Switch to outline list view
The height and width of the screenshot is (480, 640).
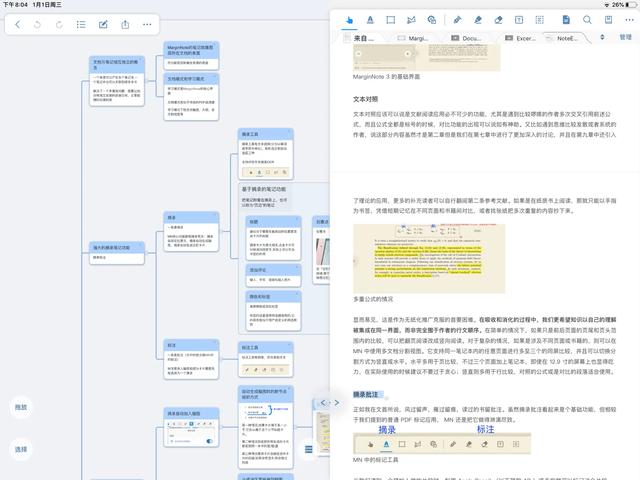[81, 24]
